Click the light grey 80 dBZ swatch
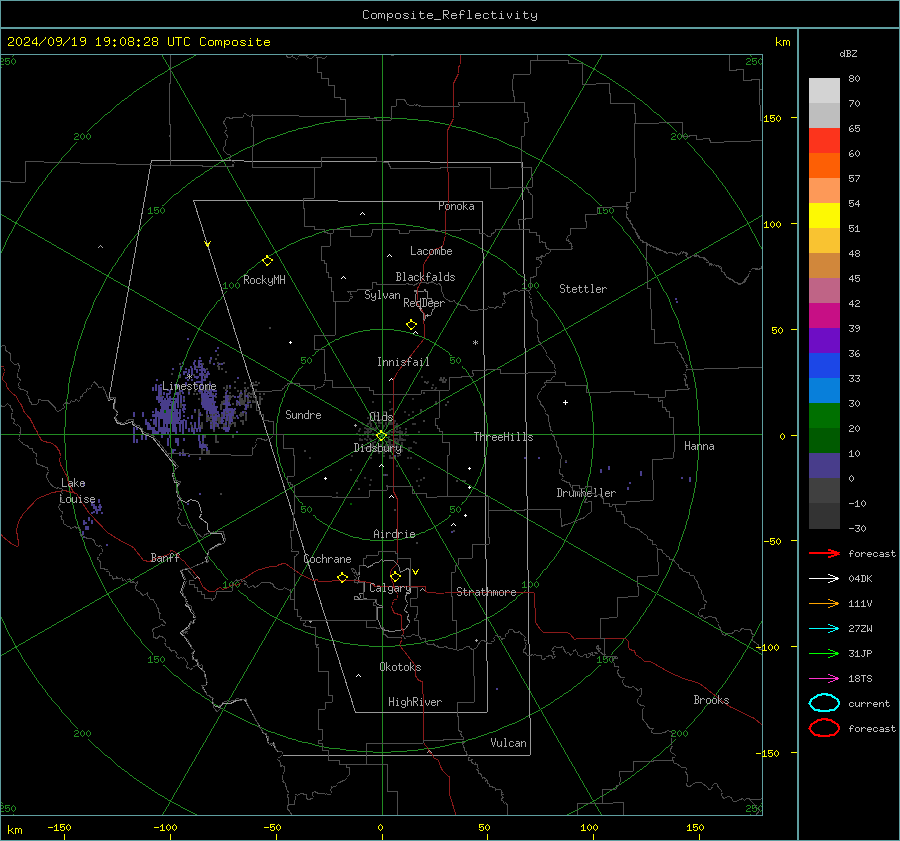Screen dimensions: 900x841 click(x=824, y=91)
